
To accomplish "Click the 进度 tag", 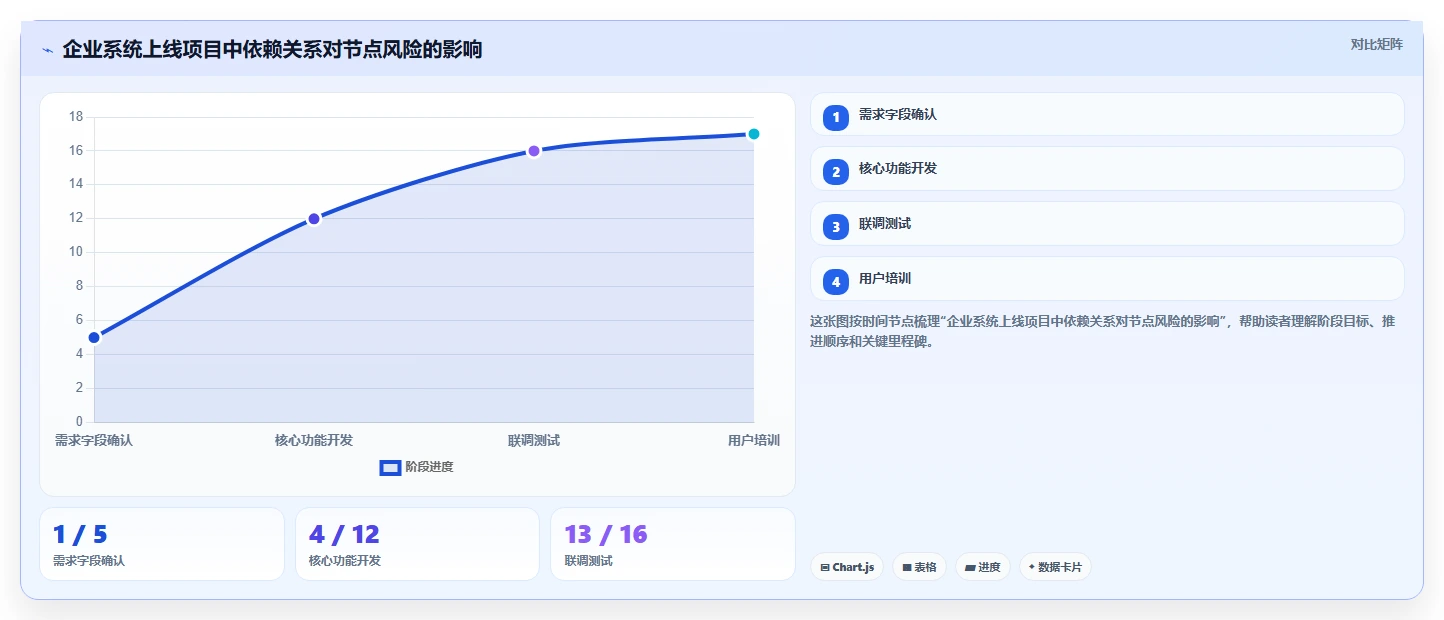I will (x=983, y=567).
